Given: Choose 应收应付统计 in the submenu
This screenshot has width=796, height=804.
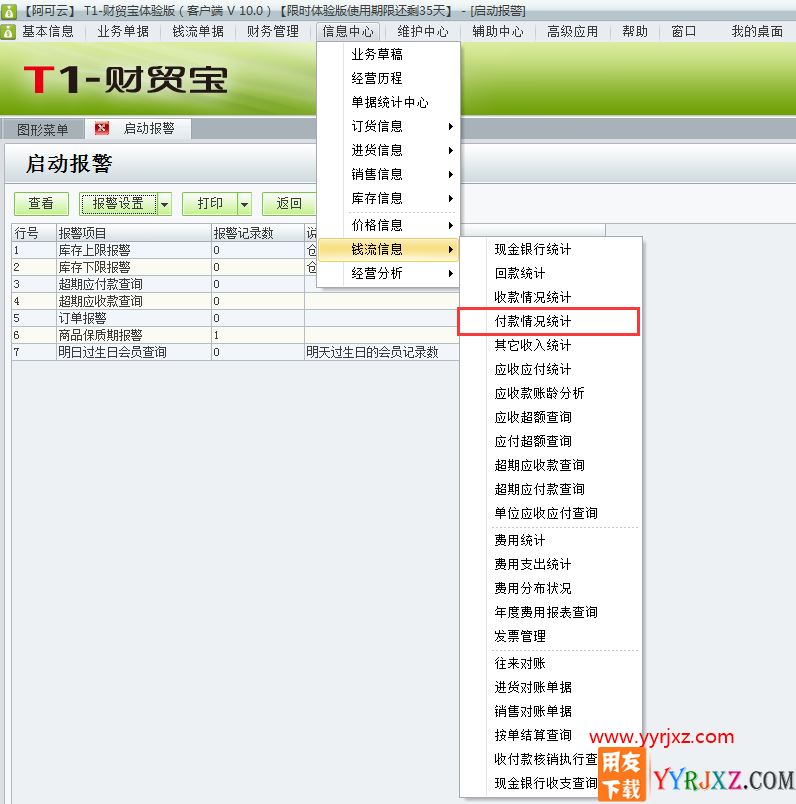Looking at the screenshot, I should pyautogui.click(x=550, y=369).
